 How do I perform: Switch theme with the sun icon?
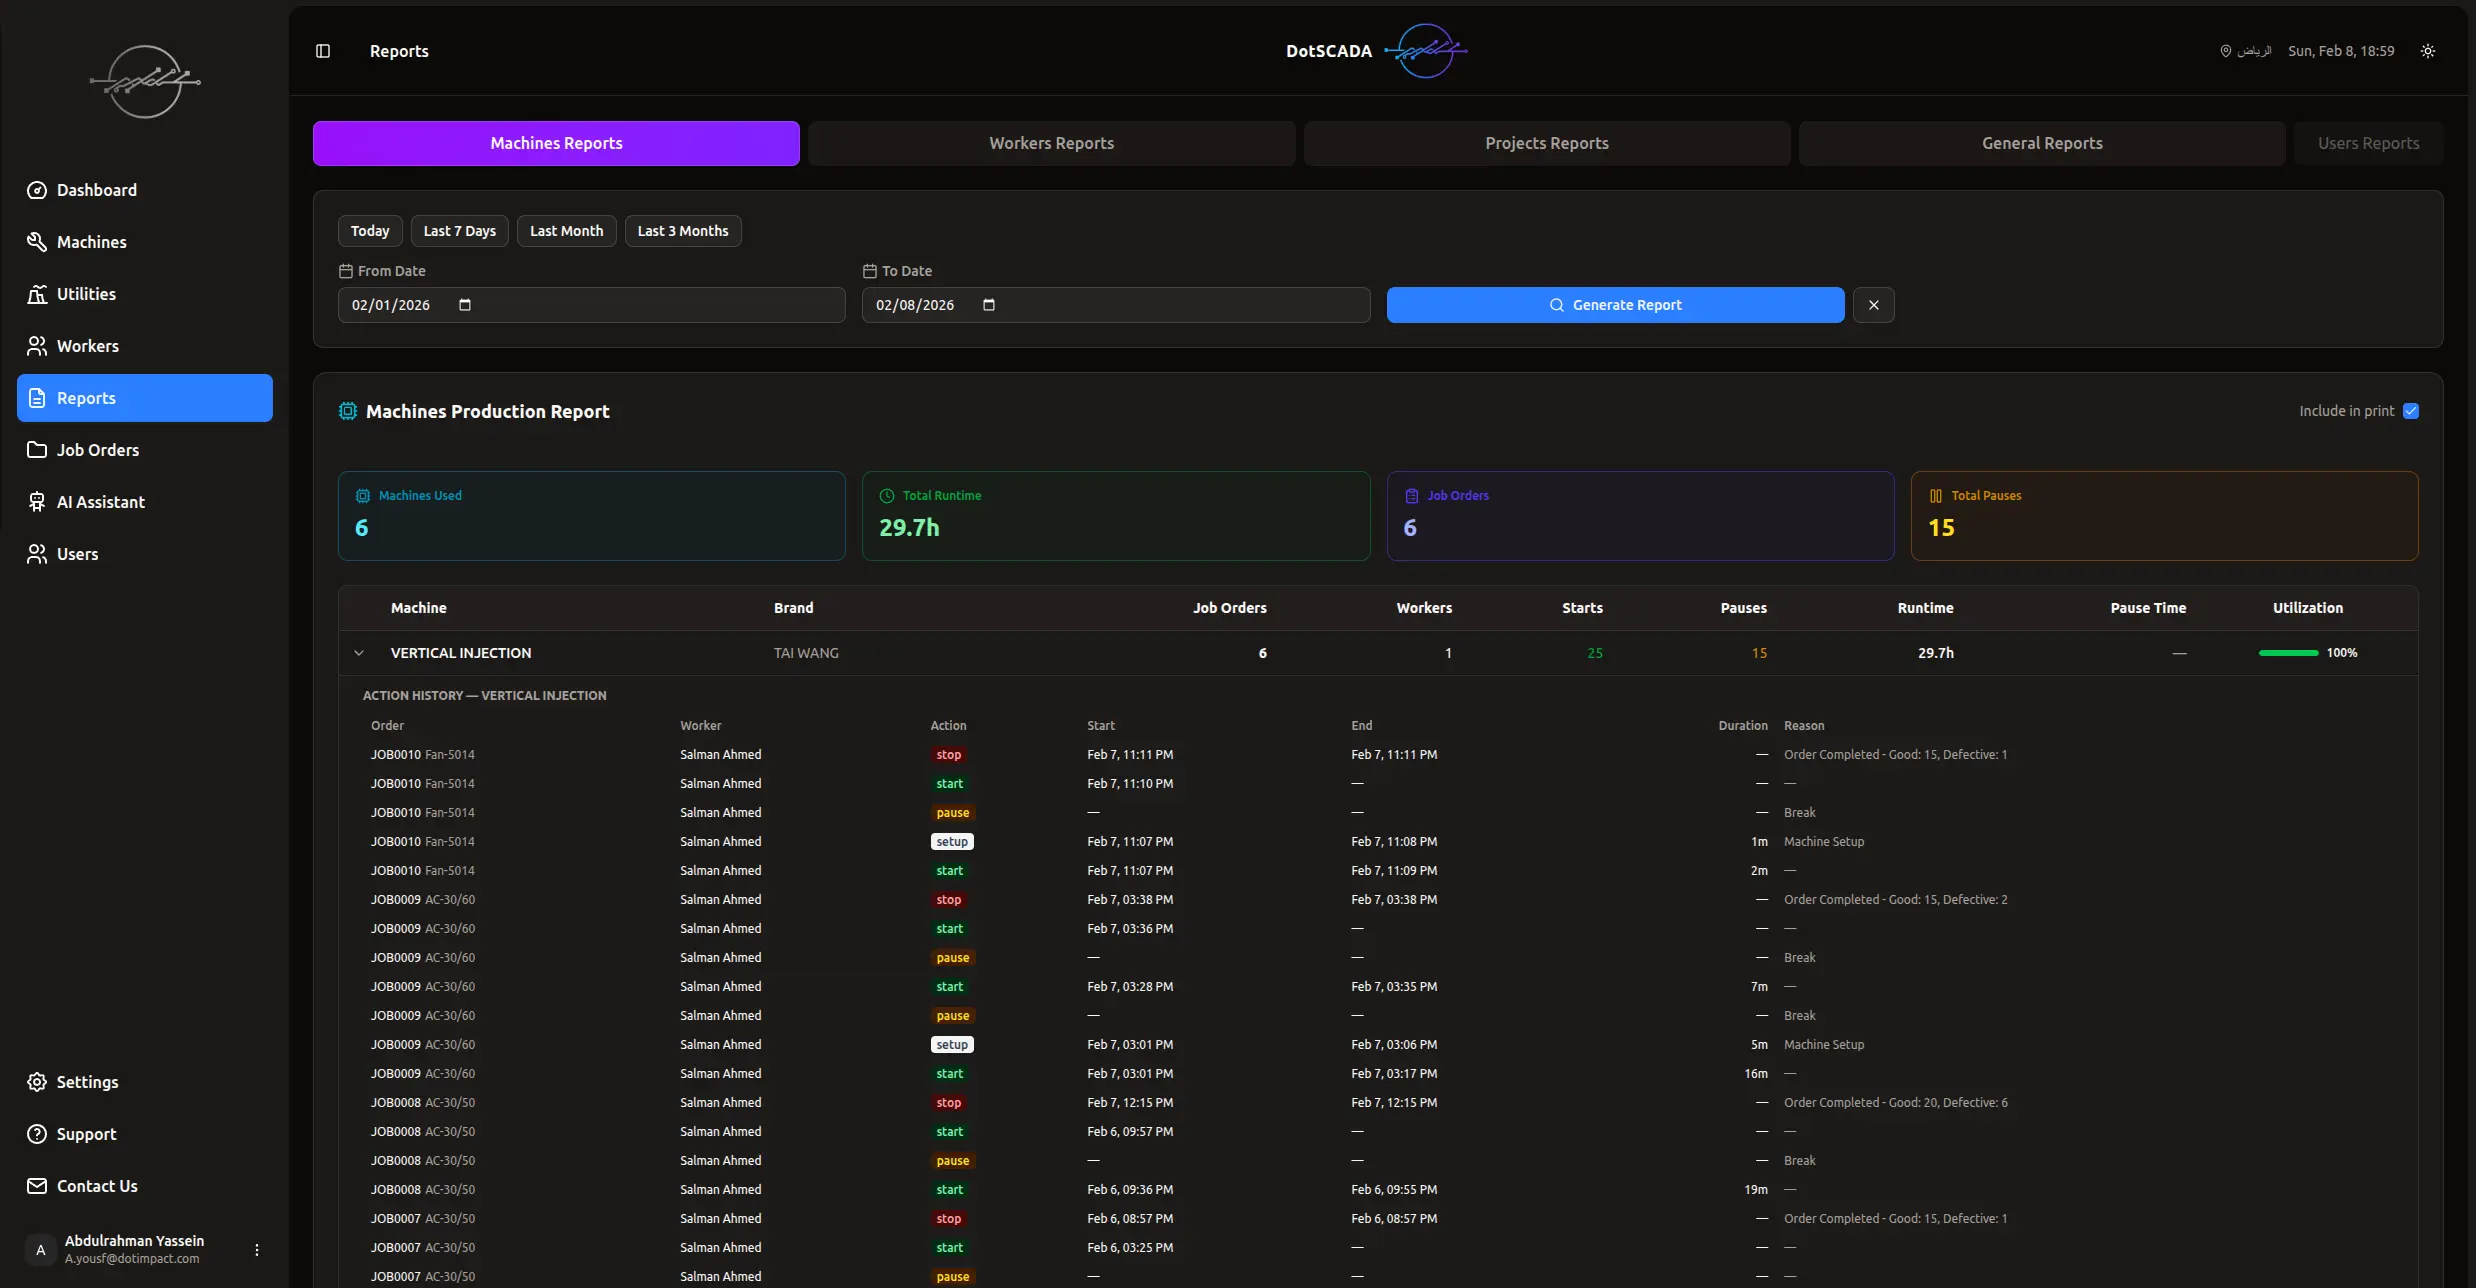point(2428,51)
